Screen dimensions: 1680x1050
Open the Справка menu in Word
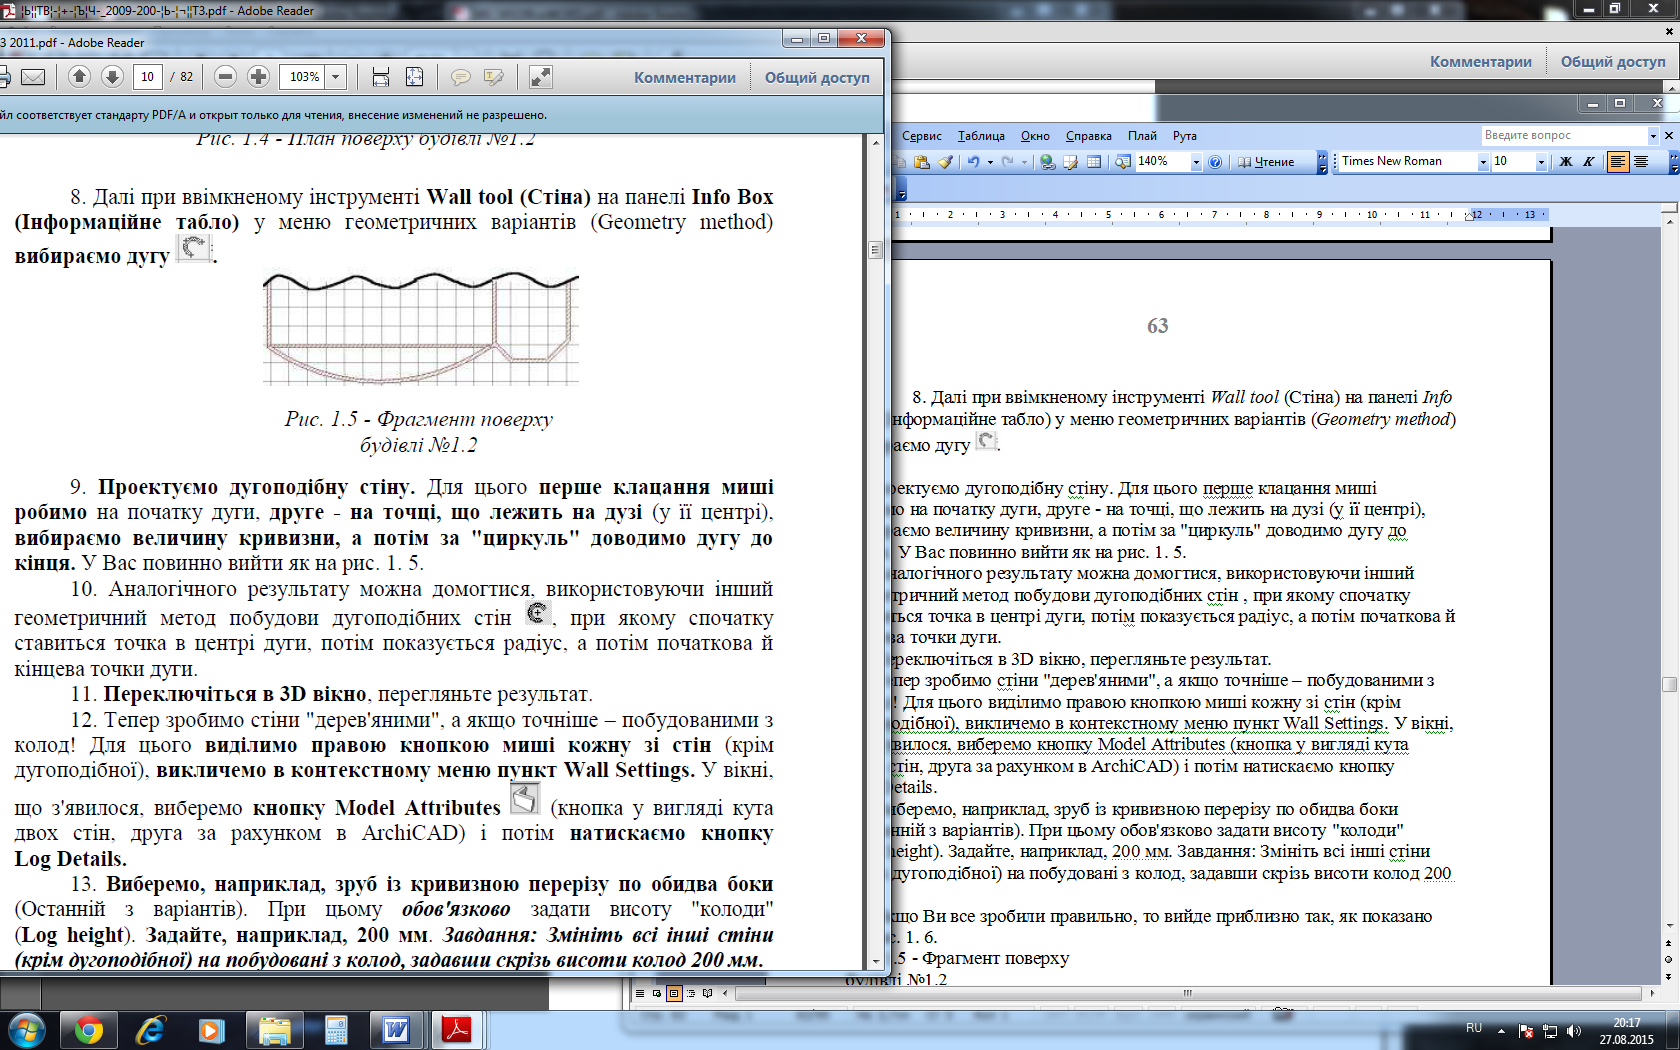(1089, 136)
